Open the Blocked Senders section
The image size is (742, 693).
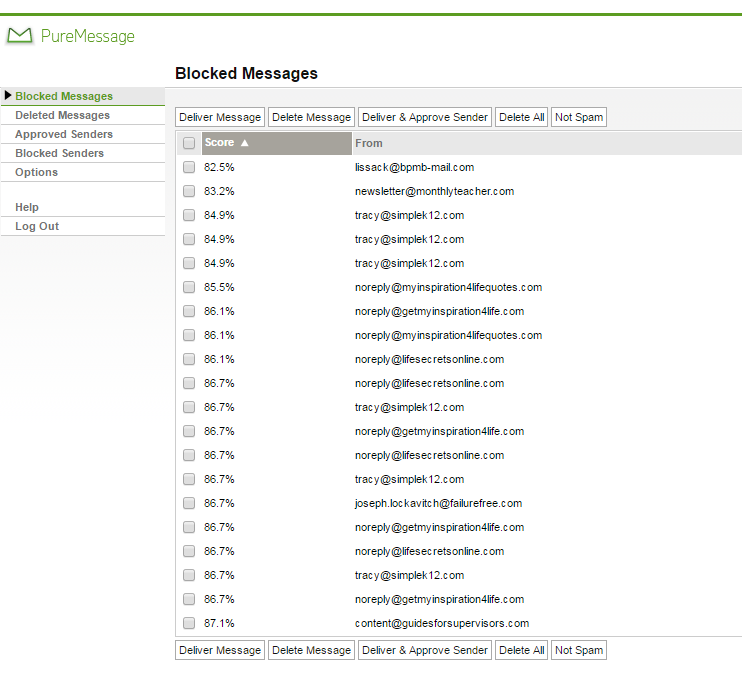coord(59,153)
